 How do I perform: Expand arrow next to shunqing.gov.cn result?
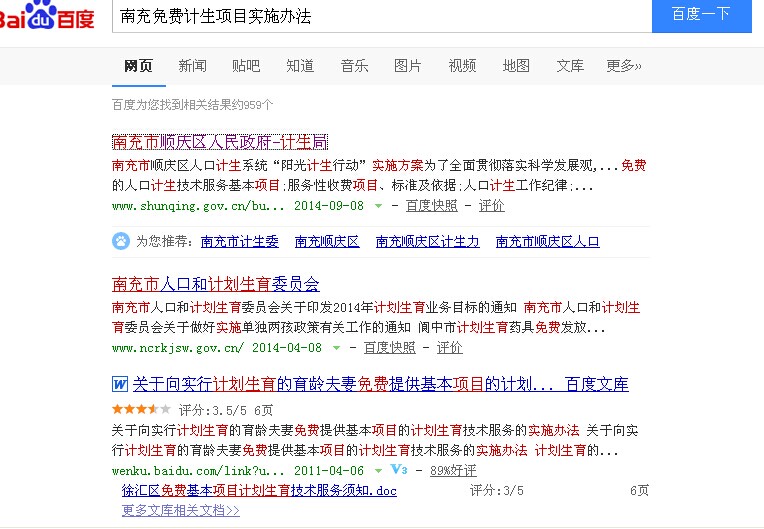pyautogui.click(x=378, y=206)
